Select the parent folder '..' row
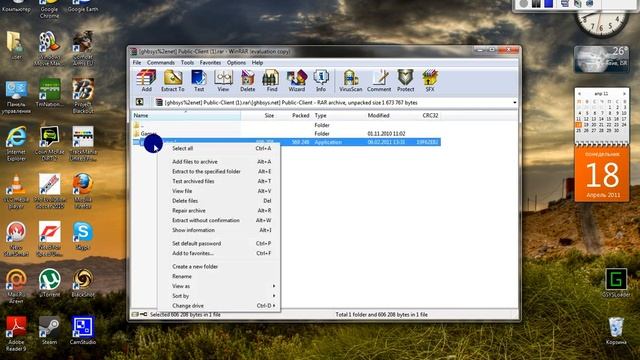Screen dimensions: 640x360 pos(286,125)
